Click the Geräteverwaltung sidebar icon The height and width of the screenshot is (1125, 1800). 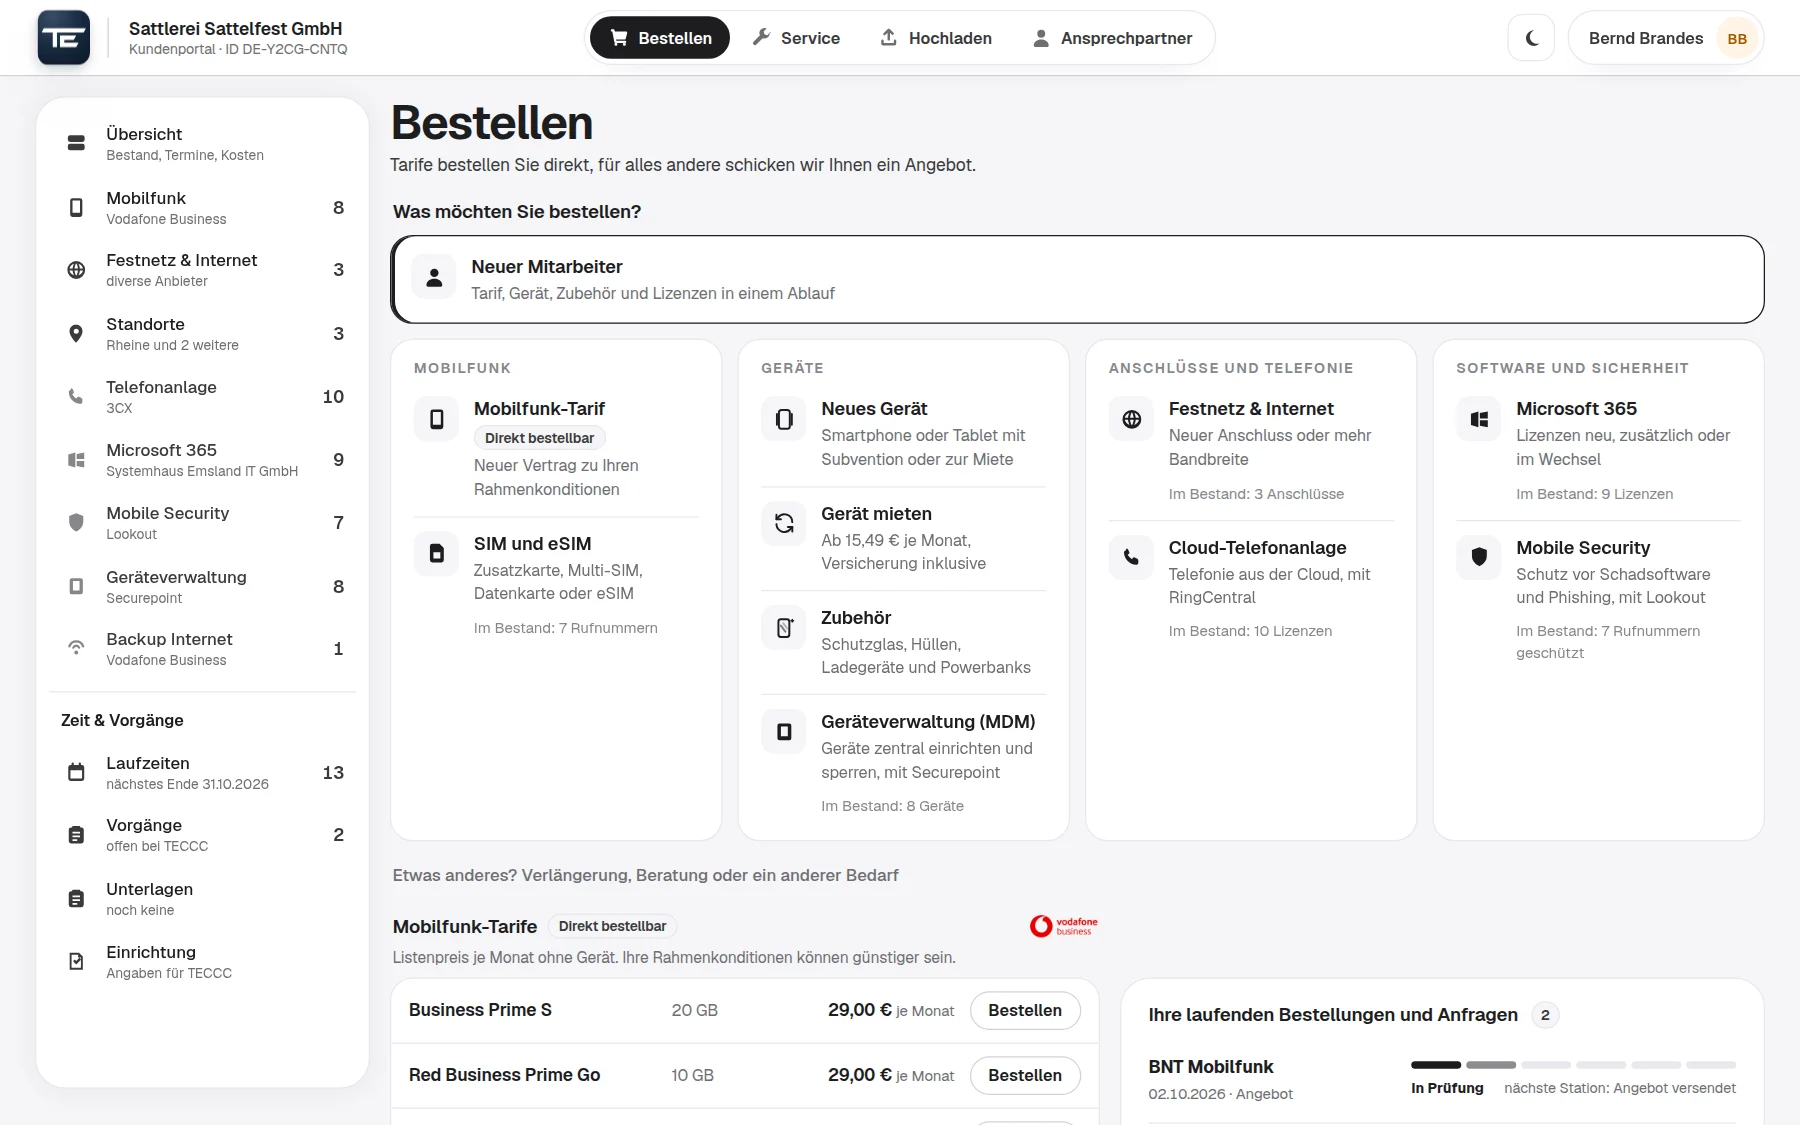(76, 586)
